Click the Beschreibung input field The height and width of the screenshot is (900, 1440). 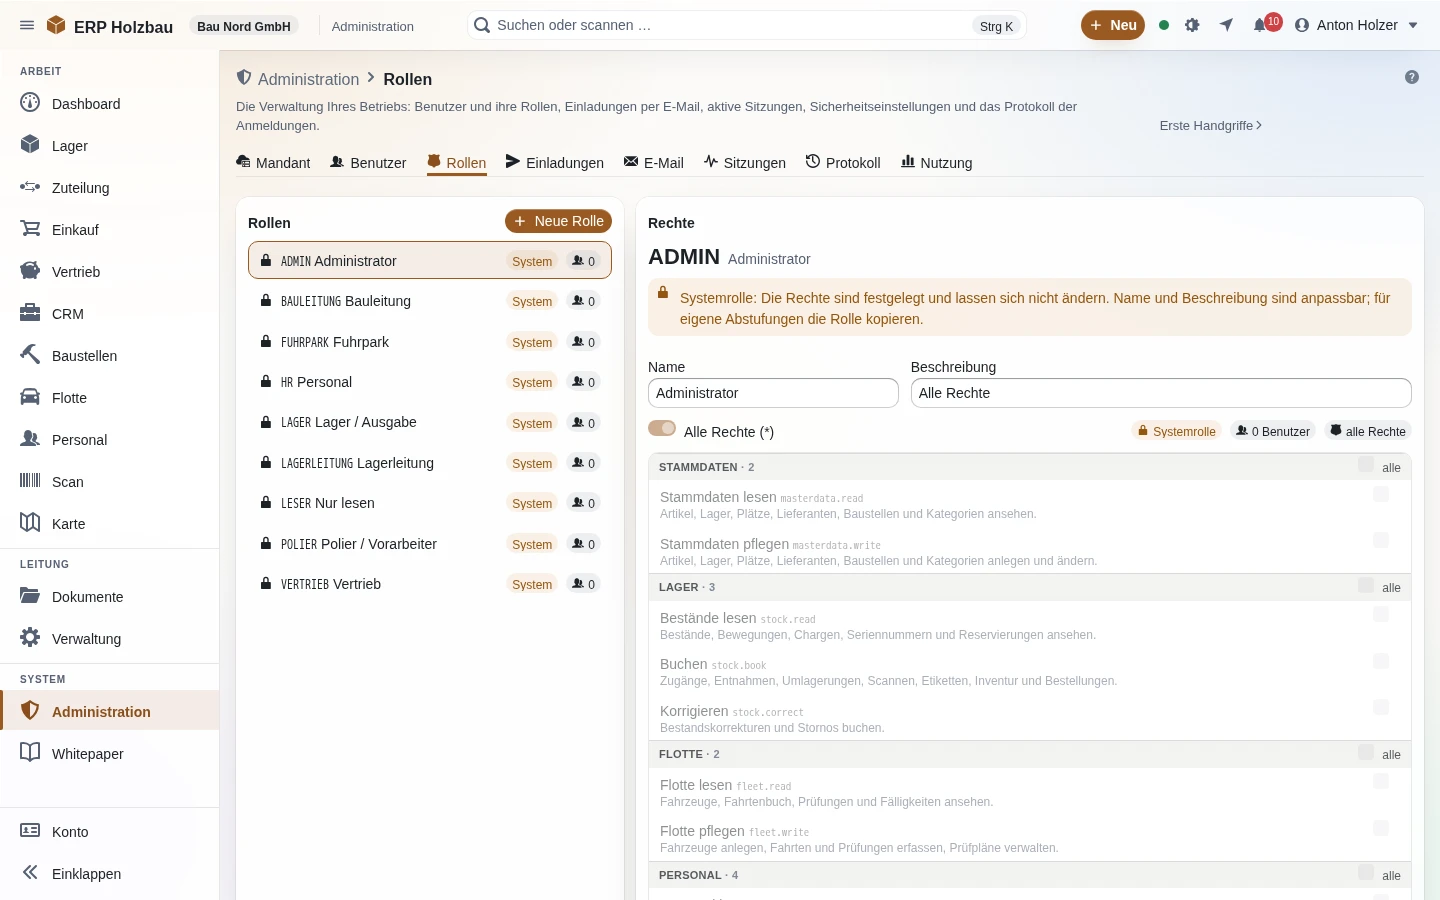pyautogui.click(x=1161, y=393)
